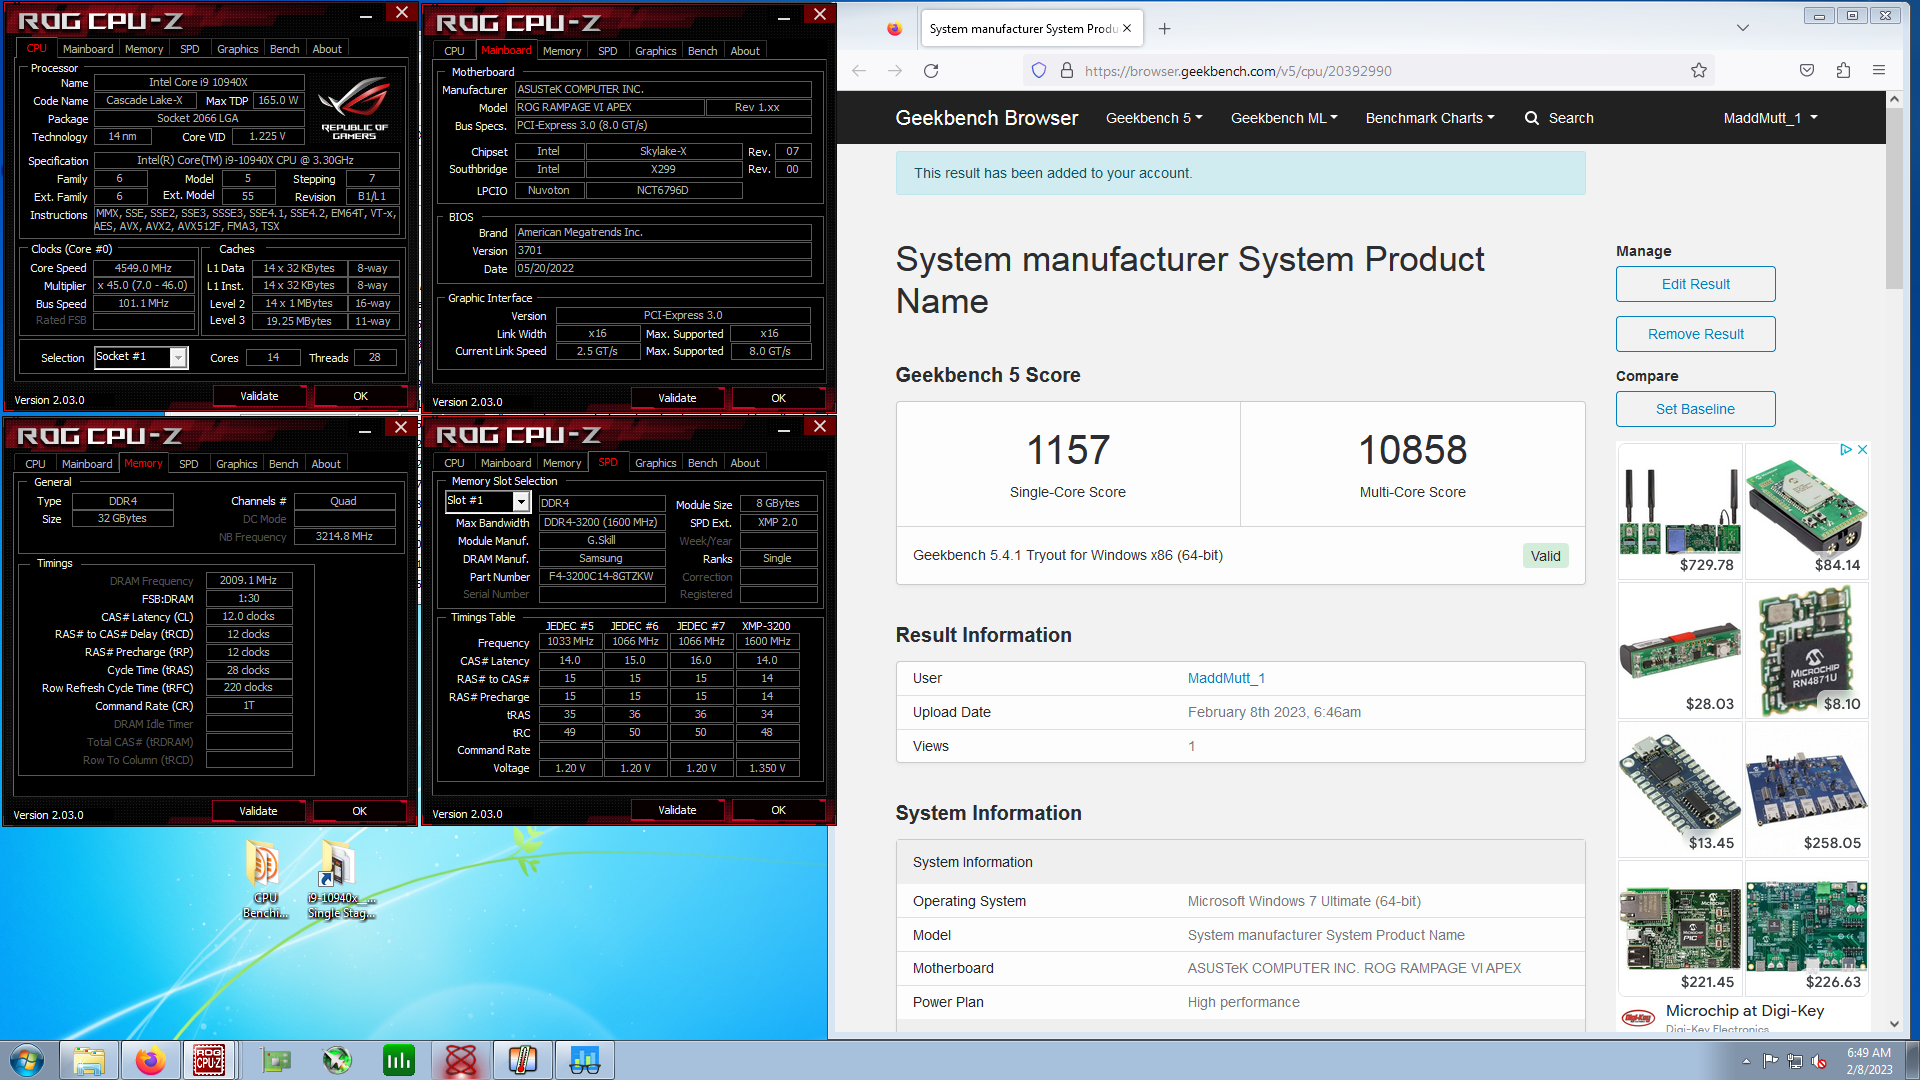Click the taskbar clock showing 6:49 AM

point(1868,1061)
